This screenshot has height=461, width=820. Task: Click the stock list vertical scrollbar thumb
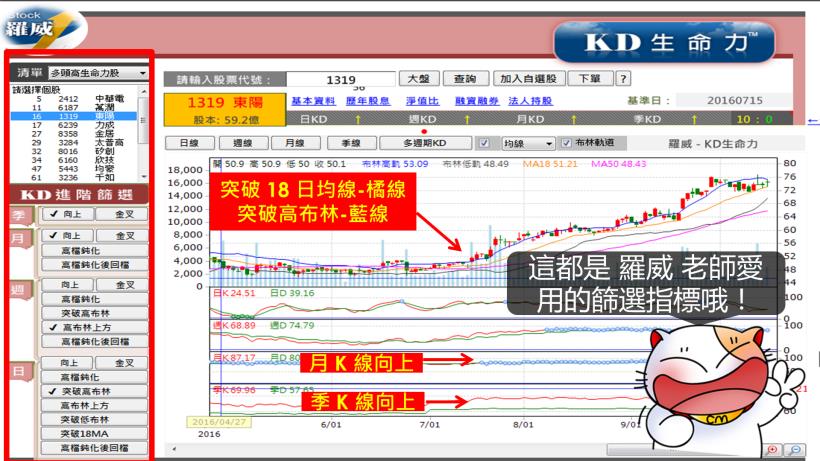point(144,120)
